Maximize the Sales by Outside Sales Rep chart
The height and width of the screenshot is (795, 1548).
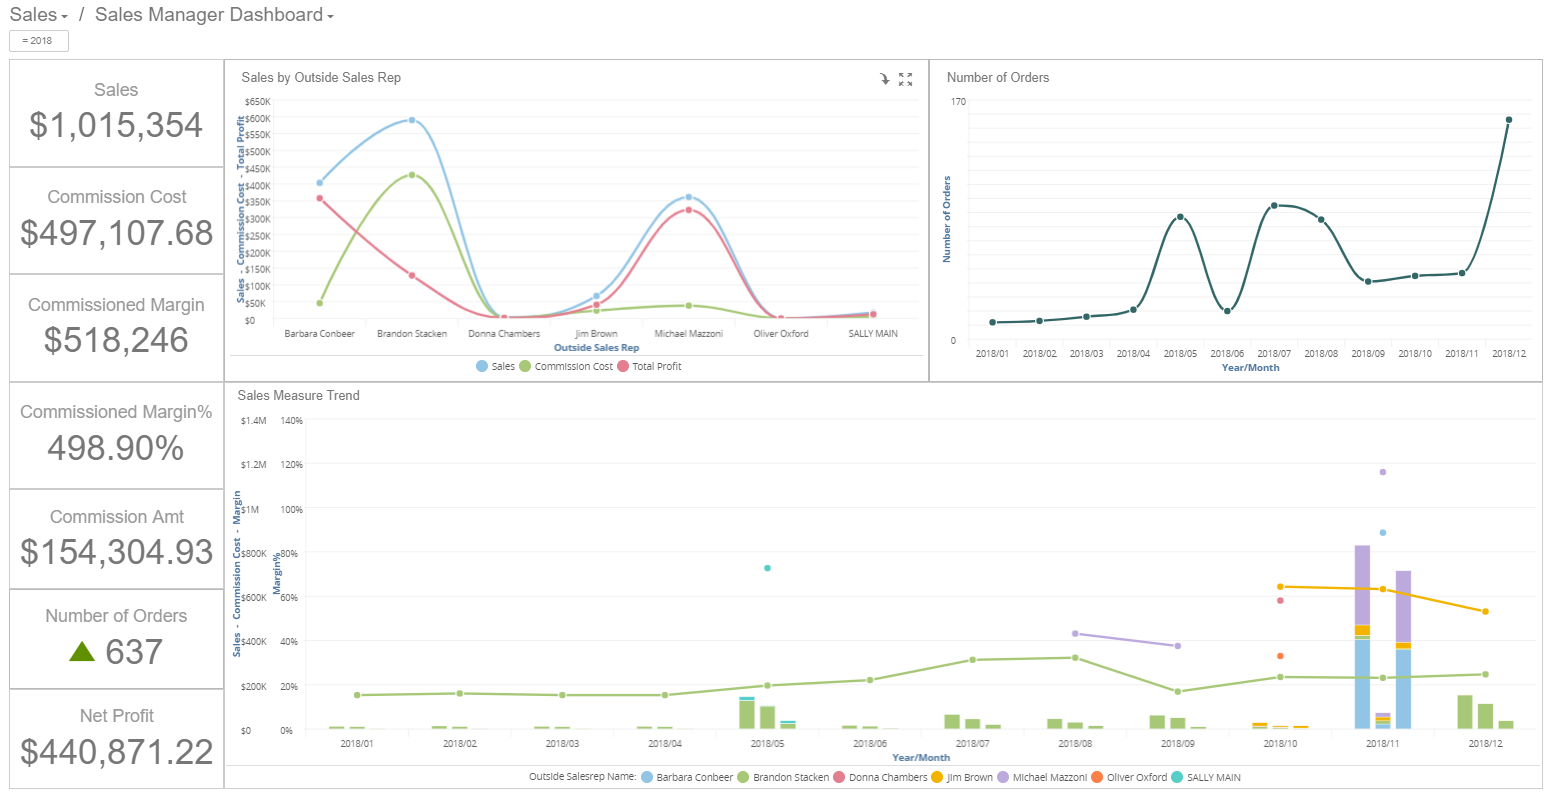(906, 79)
